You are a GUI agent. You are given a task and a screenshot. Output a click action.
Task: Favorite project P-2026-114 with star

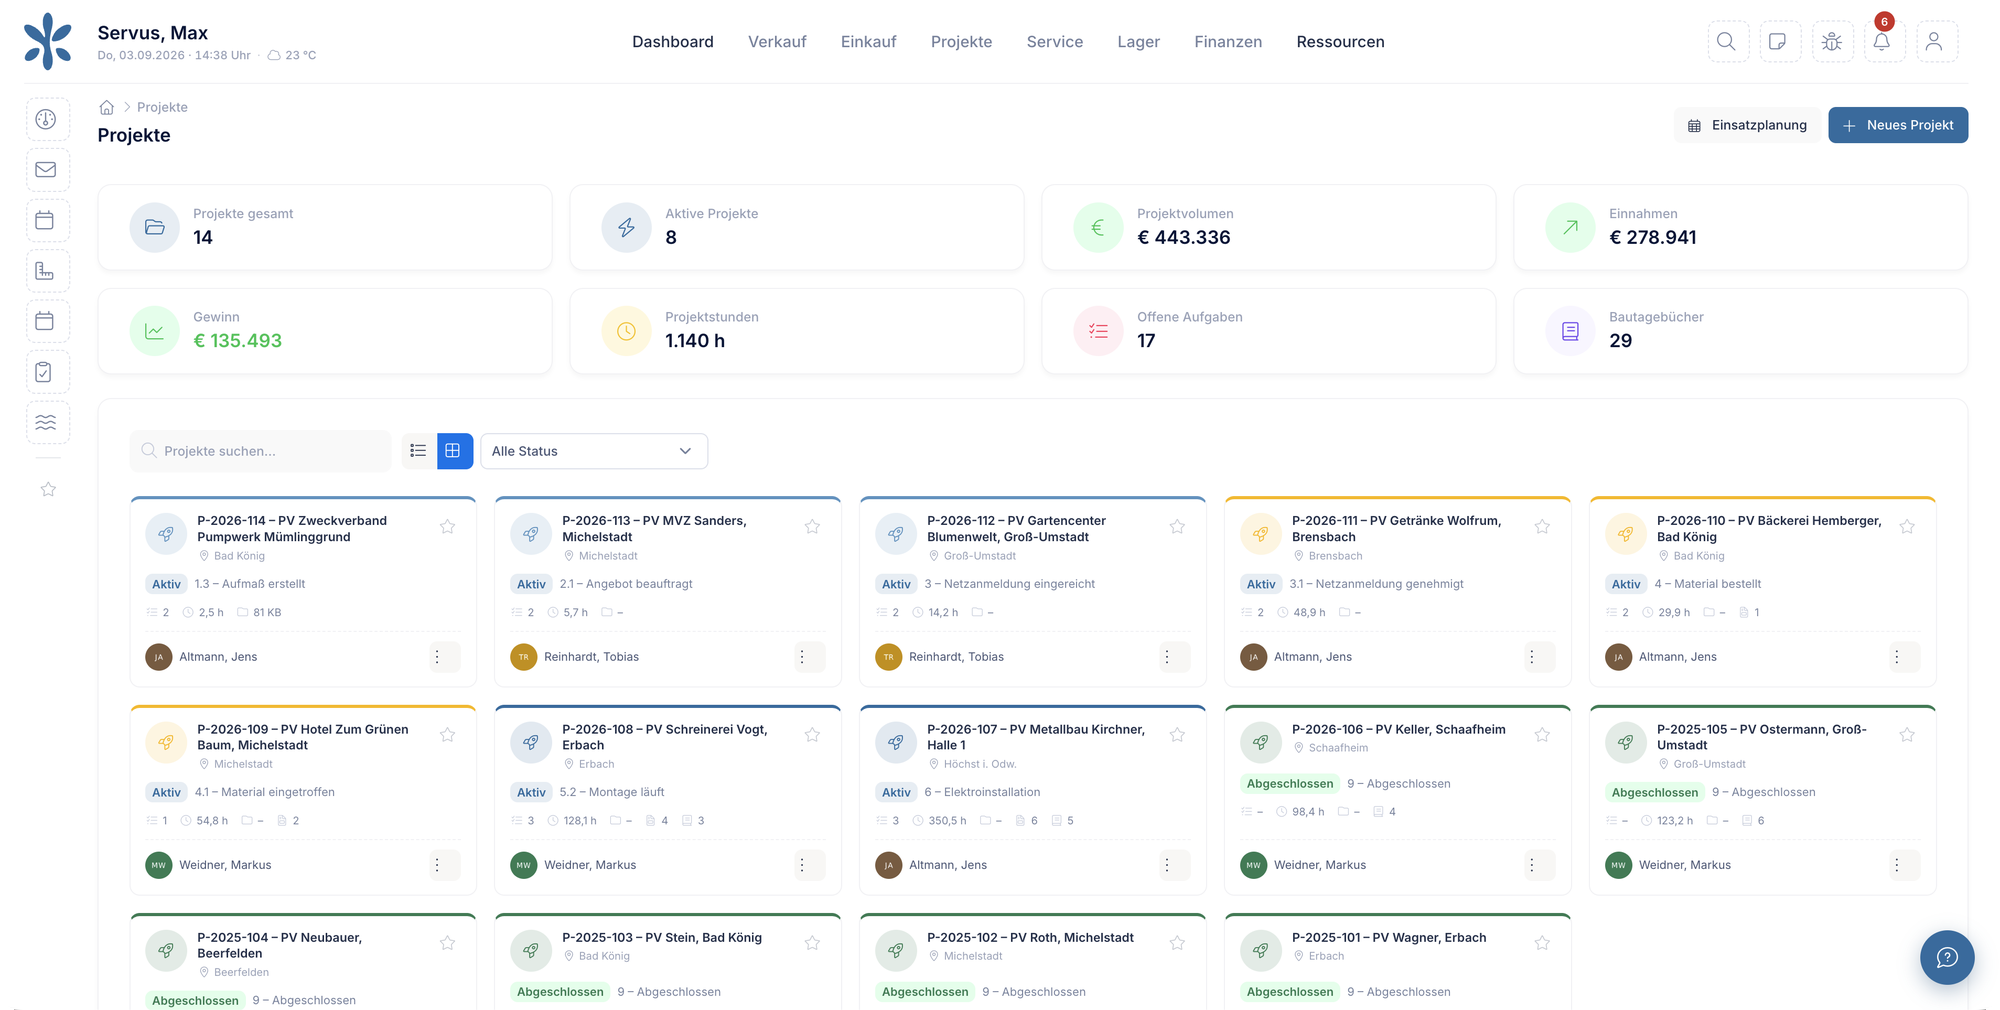pyautogui.click(x=448, y=527)
